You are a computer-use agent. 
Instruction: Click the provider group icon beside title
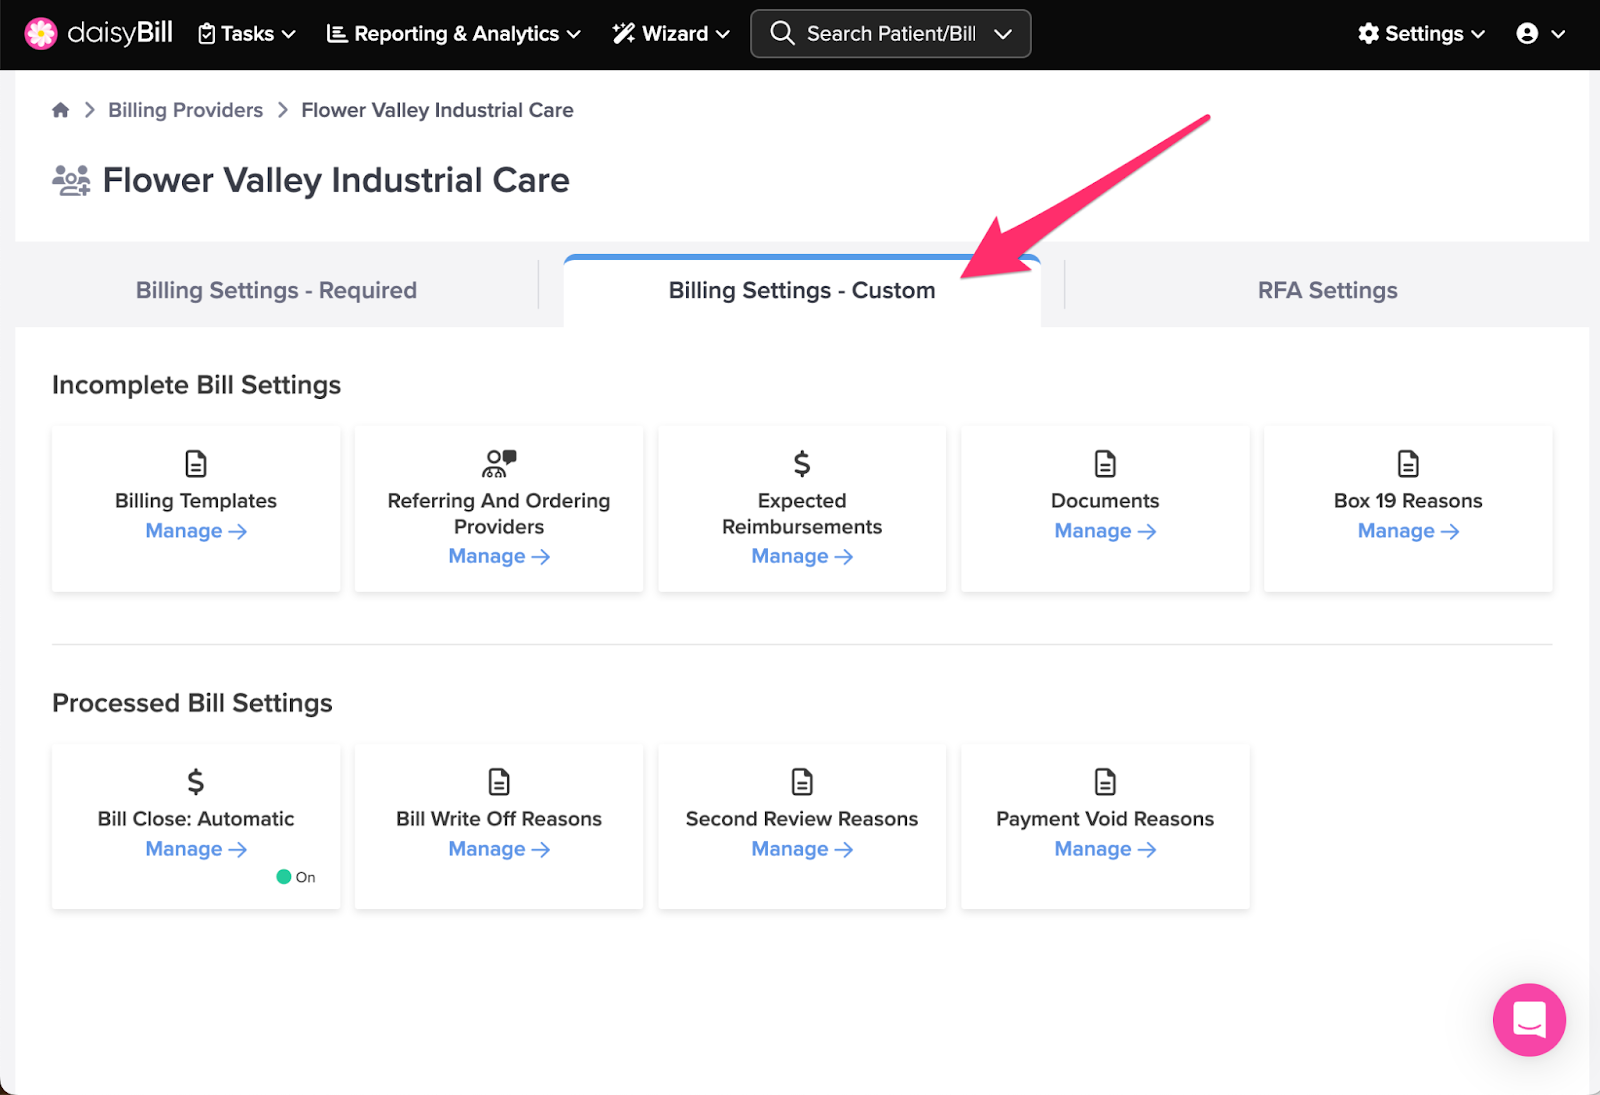[71, 180]
